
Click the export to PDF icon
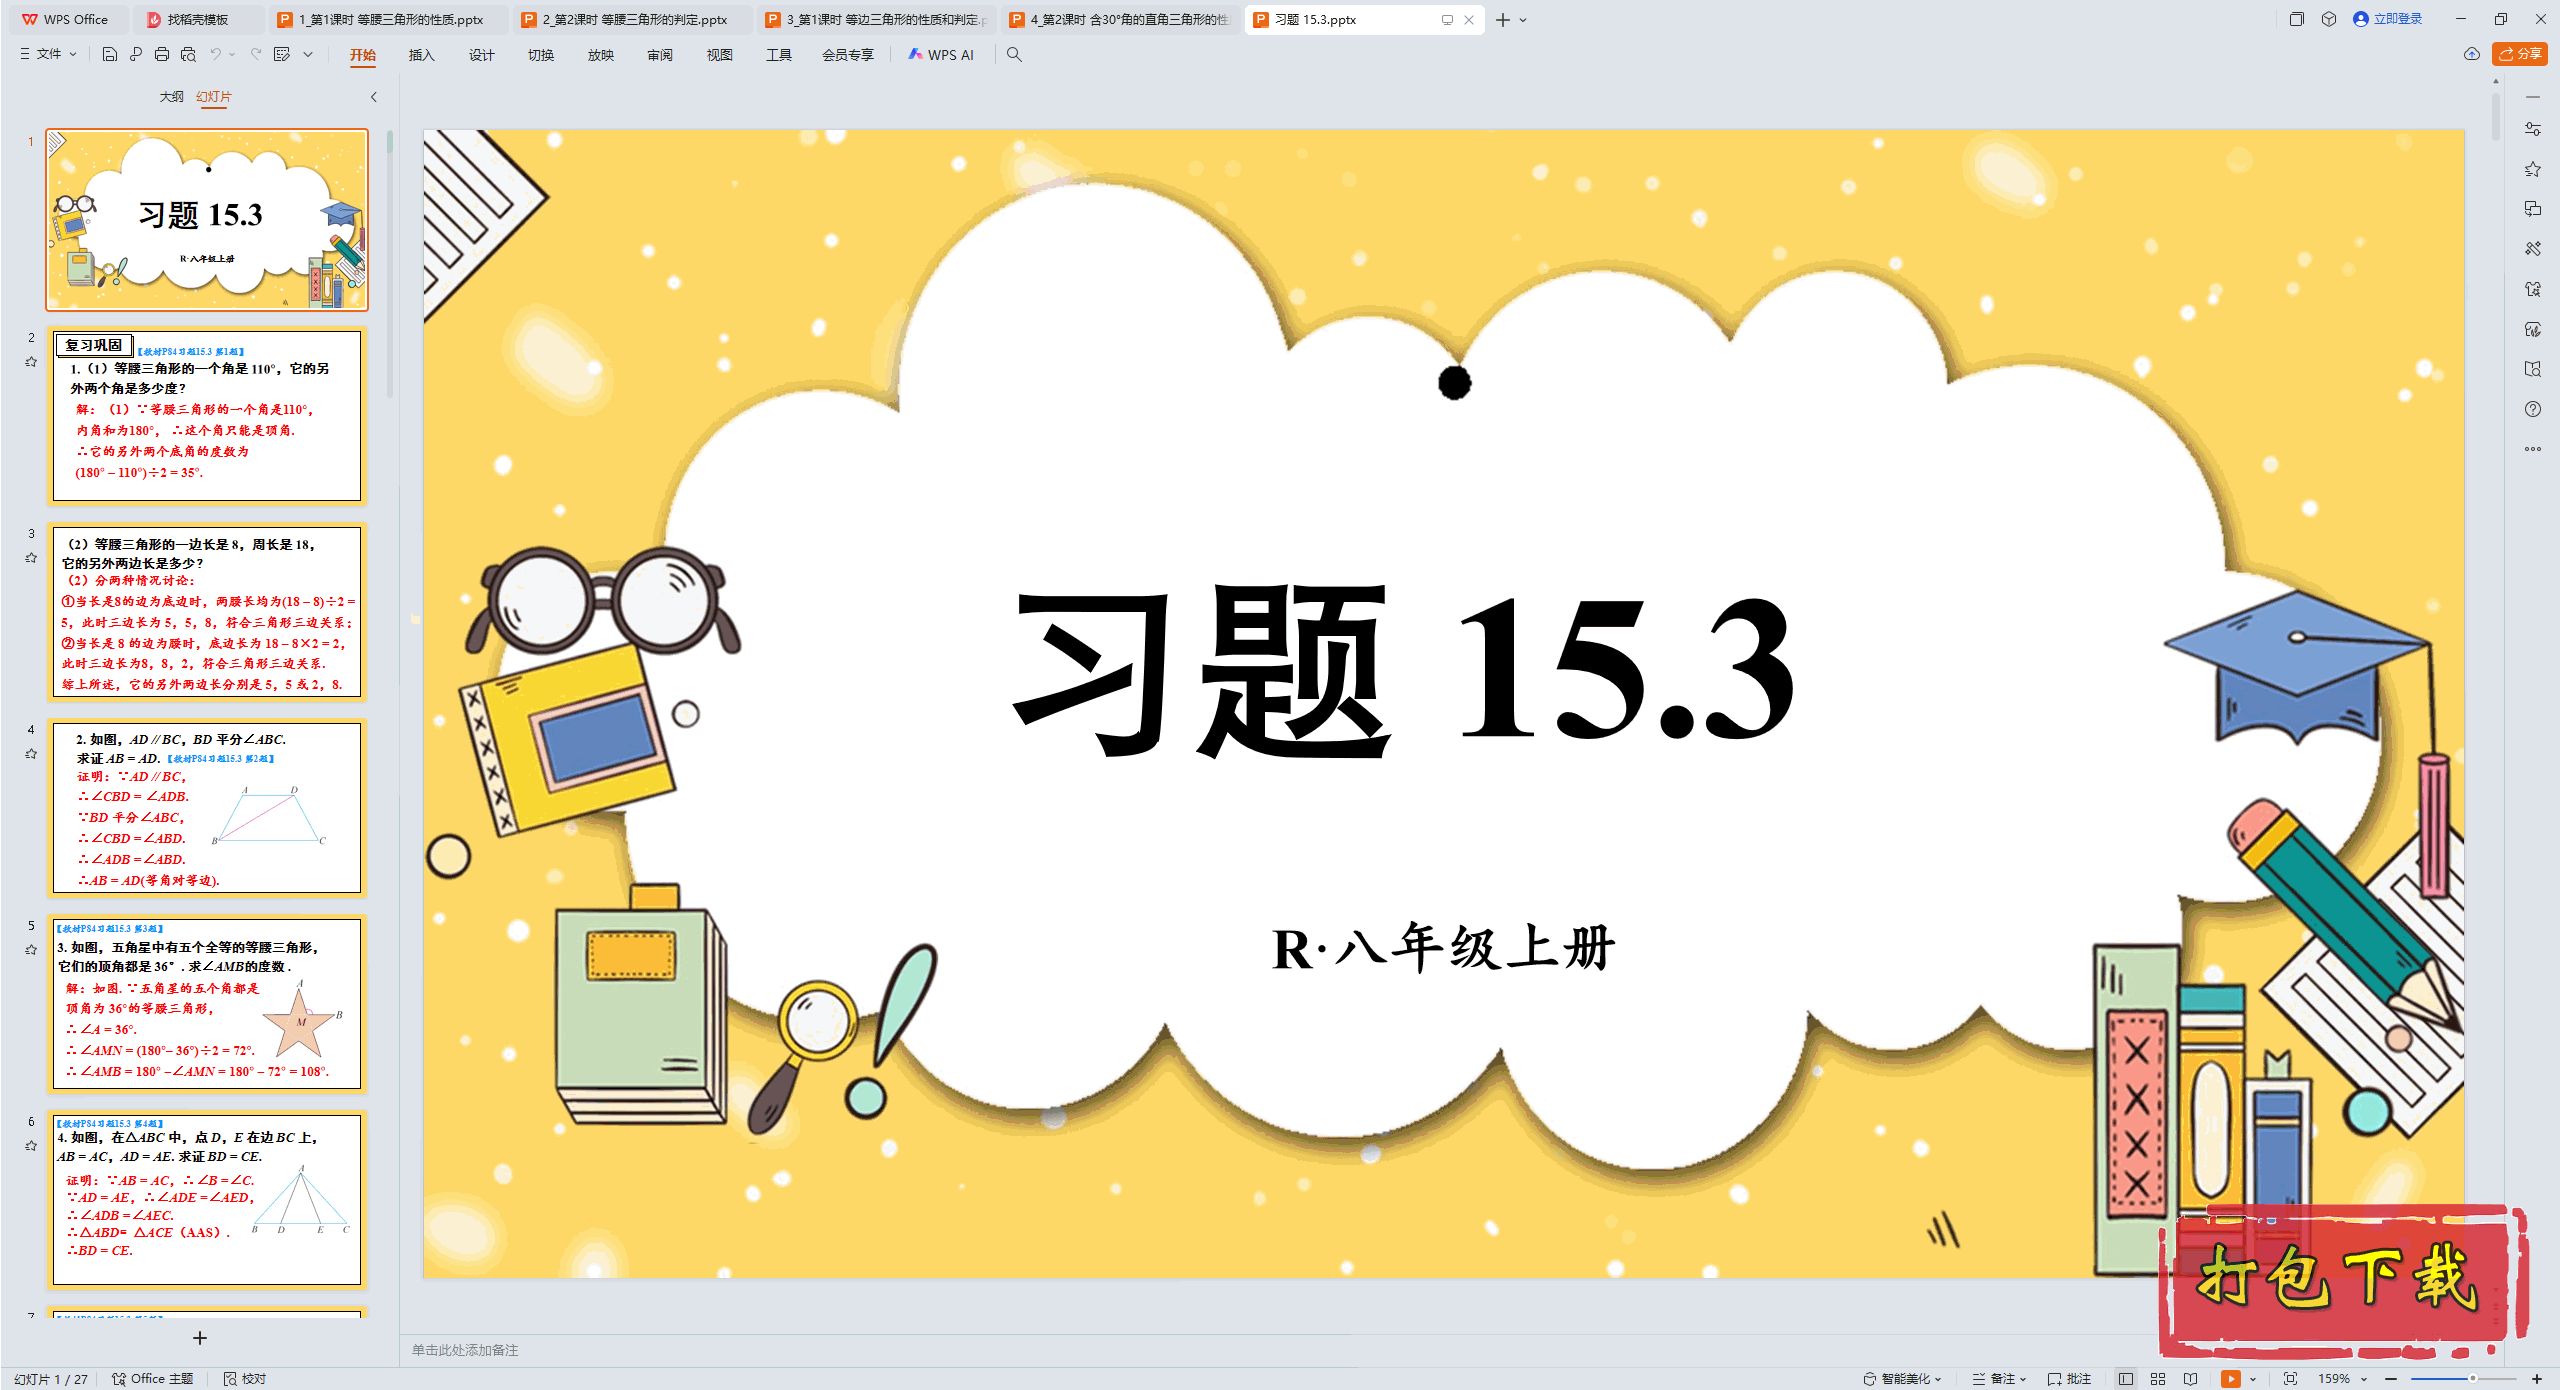[x=136, y=54]
